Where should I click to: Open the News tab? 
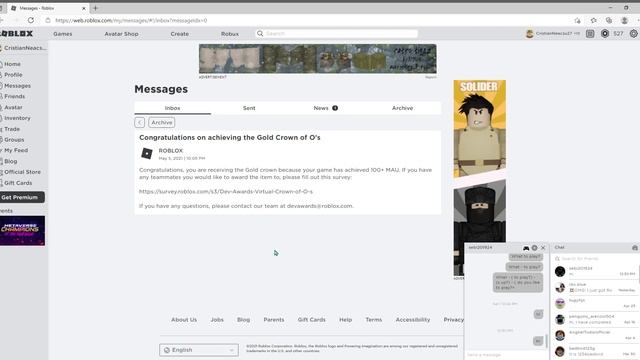pyautogui.click(x=325, y=108)
